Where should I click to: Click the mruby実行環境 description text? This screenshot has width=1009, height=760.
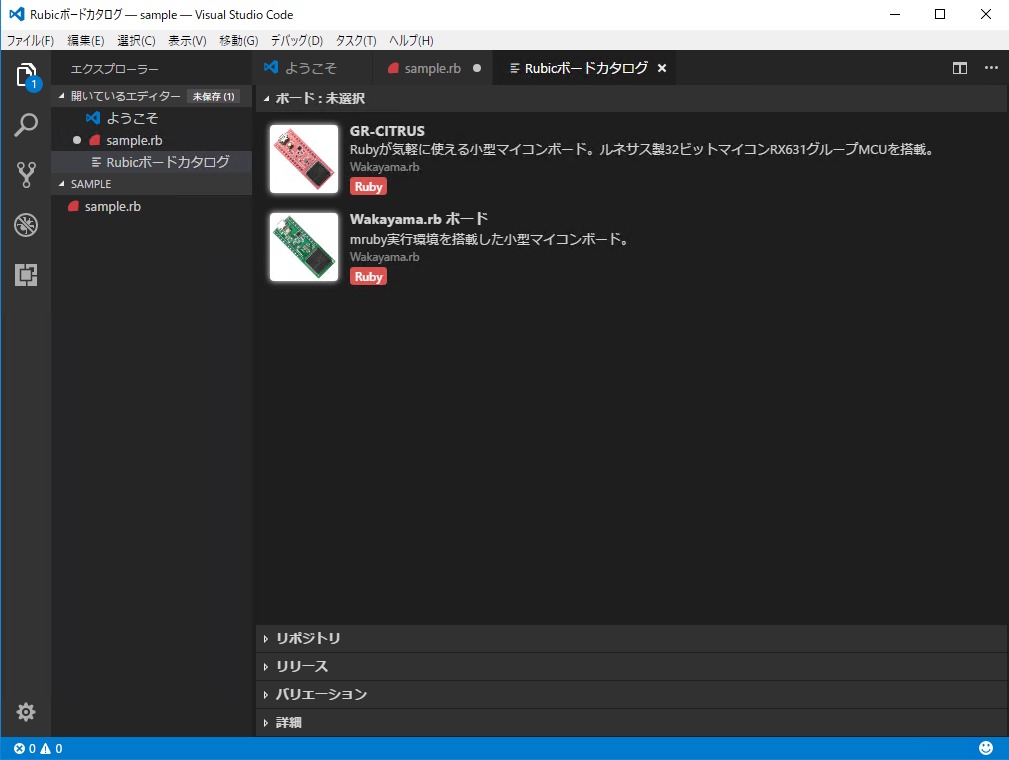[489, 239]
